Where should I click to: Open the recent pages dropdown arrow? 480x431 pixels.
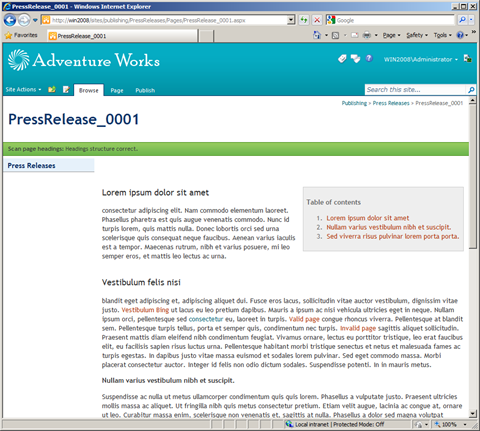point(35,20)
